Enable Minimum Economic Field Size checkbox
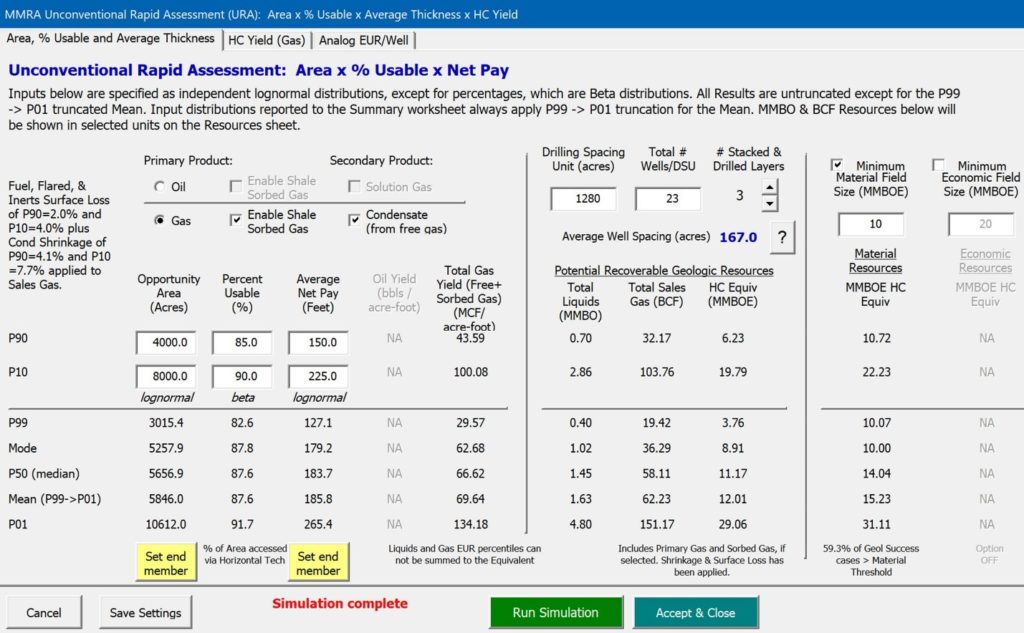 (938, 165)
